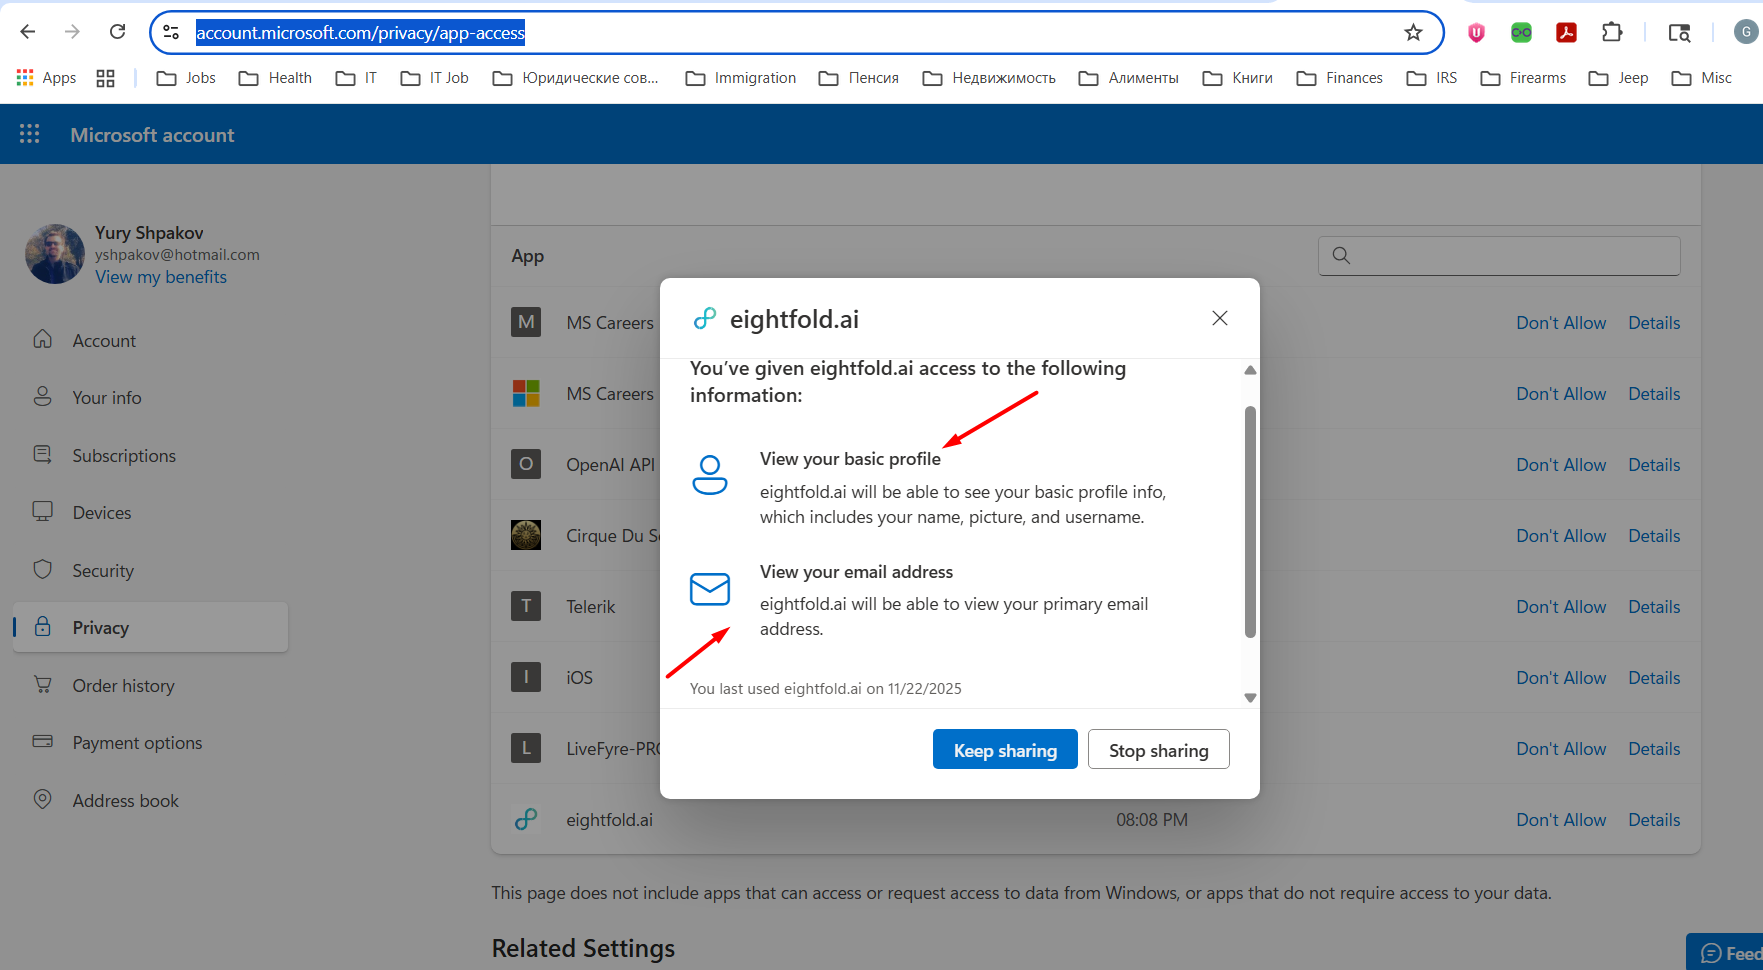
Task: Open the IRS bookmark folder
Action: click(x=1431, y=78)
